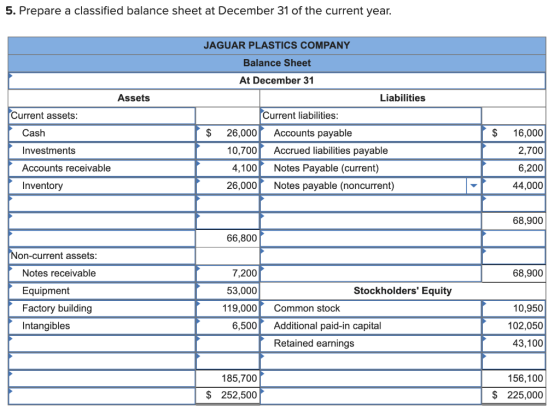This screenshot has width=560, height=419.
Task: Click the Accounts payable amount 16,000
Action: tap(514, 133)
